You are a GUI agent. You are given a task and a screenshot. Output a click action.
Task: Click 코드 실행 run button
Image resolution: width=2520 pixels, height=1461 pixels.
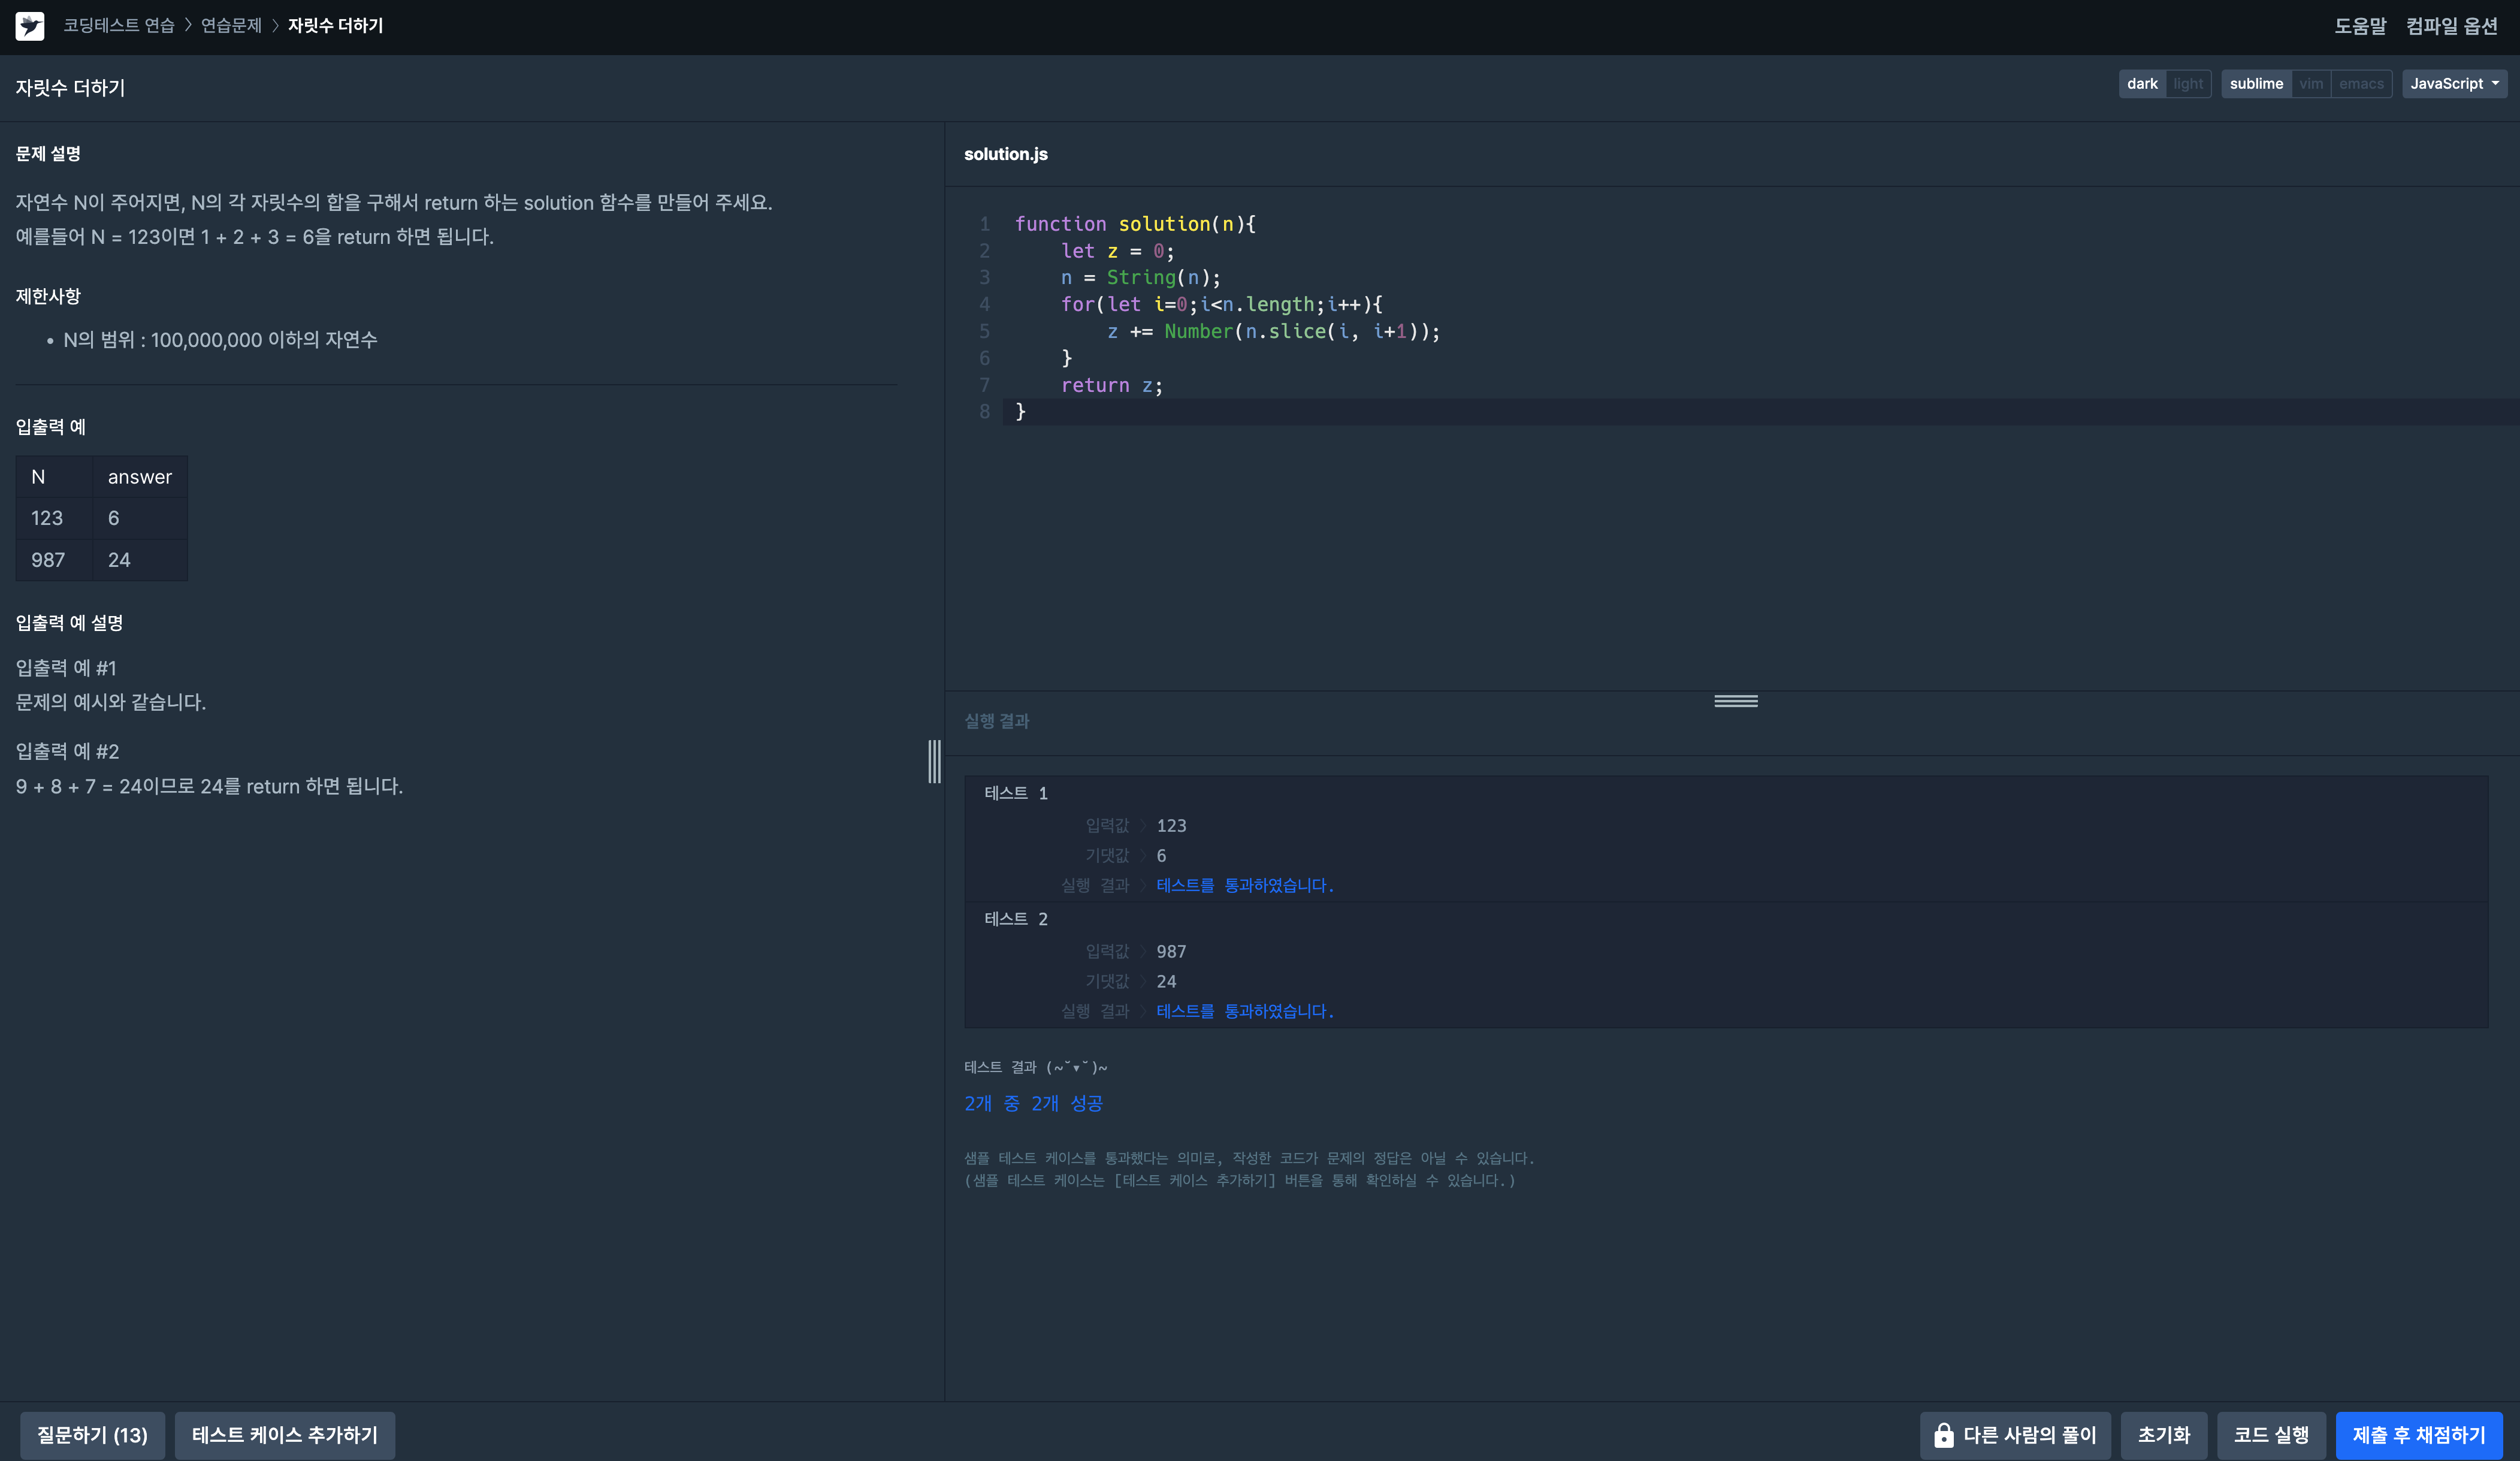pos(2271,1435)
